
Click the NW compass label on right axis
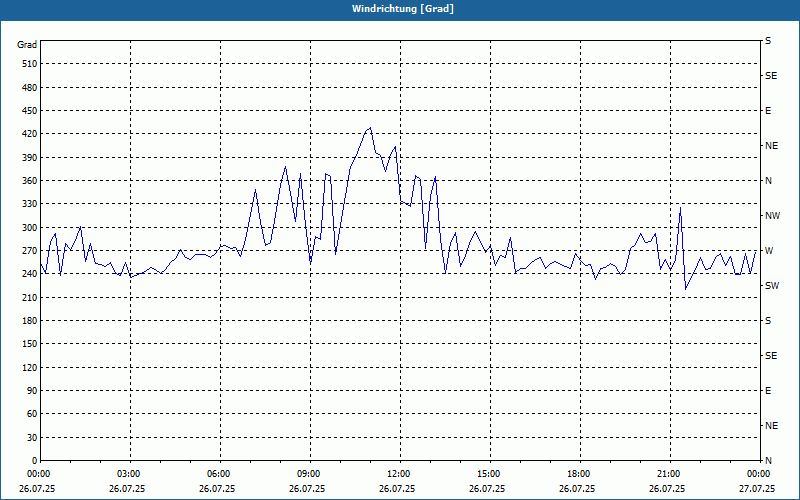coord(772,216)
